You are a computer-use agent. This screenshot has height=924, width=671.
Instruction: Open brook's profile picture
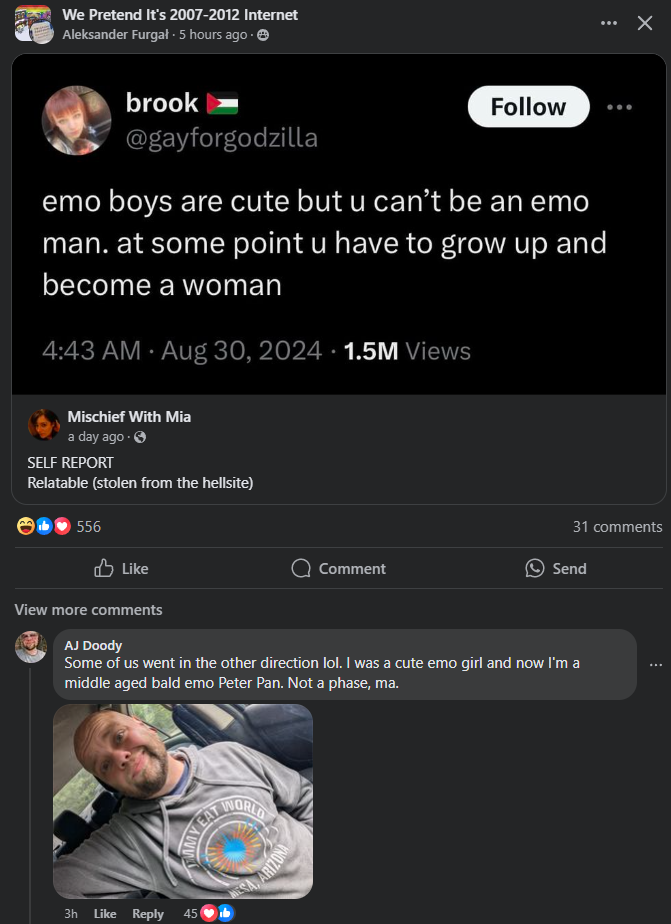point(76,120)
